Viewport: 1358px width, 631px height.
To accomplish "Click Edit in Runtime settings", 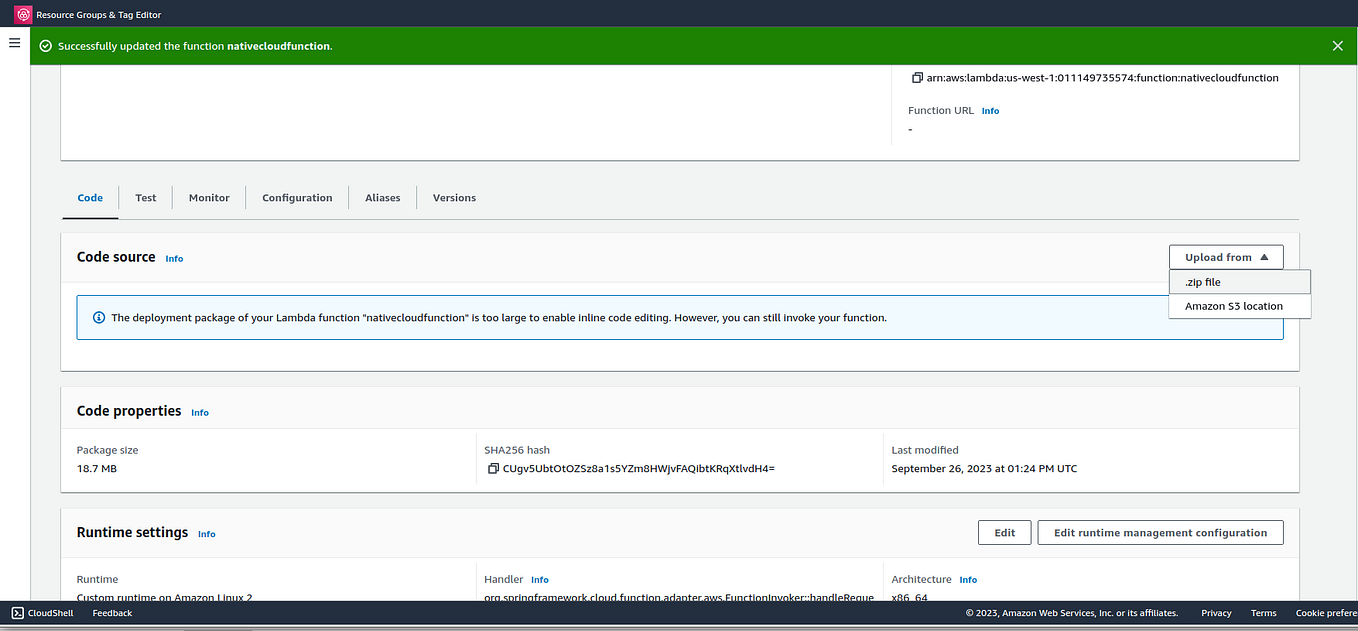I will tap(1004, 532).
